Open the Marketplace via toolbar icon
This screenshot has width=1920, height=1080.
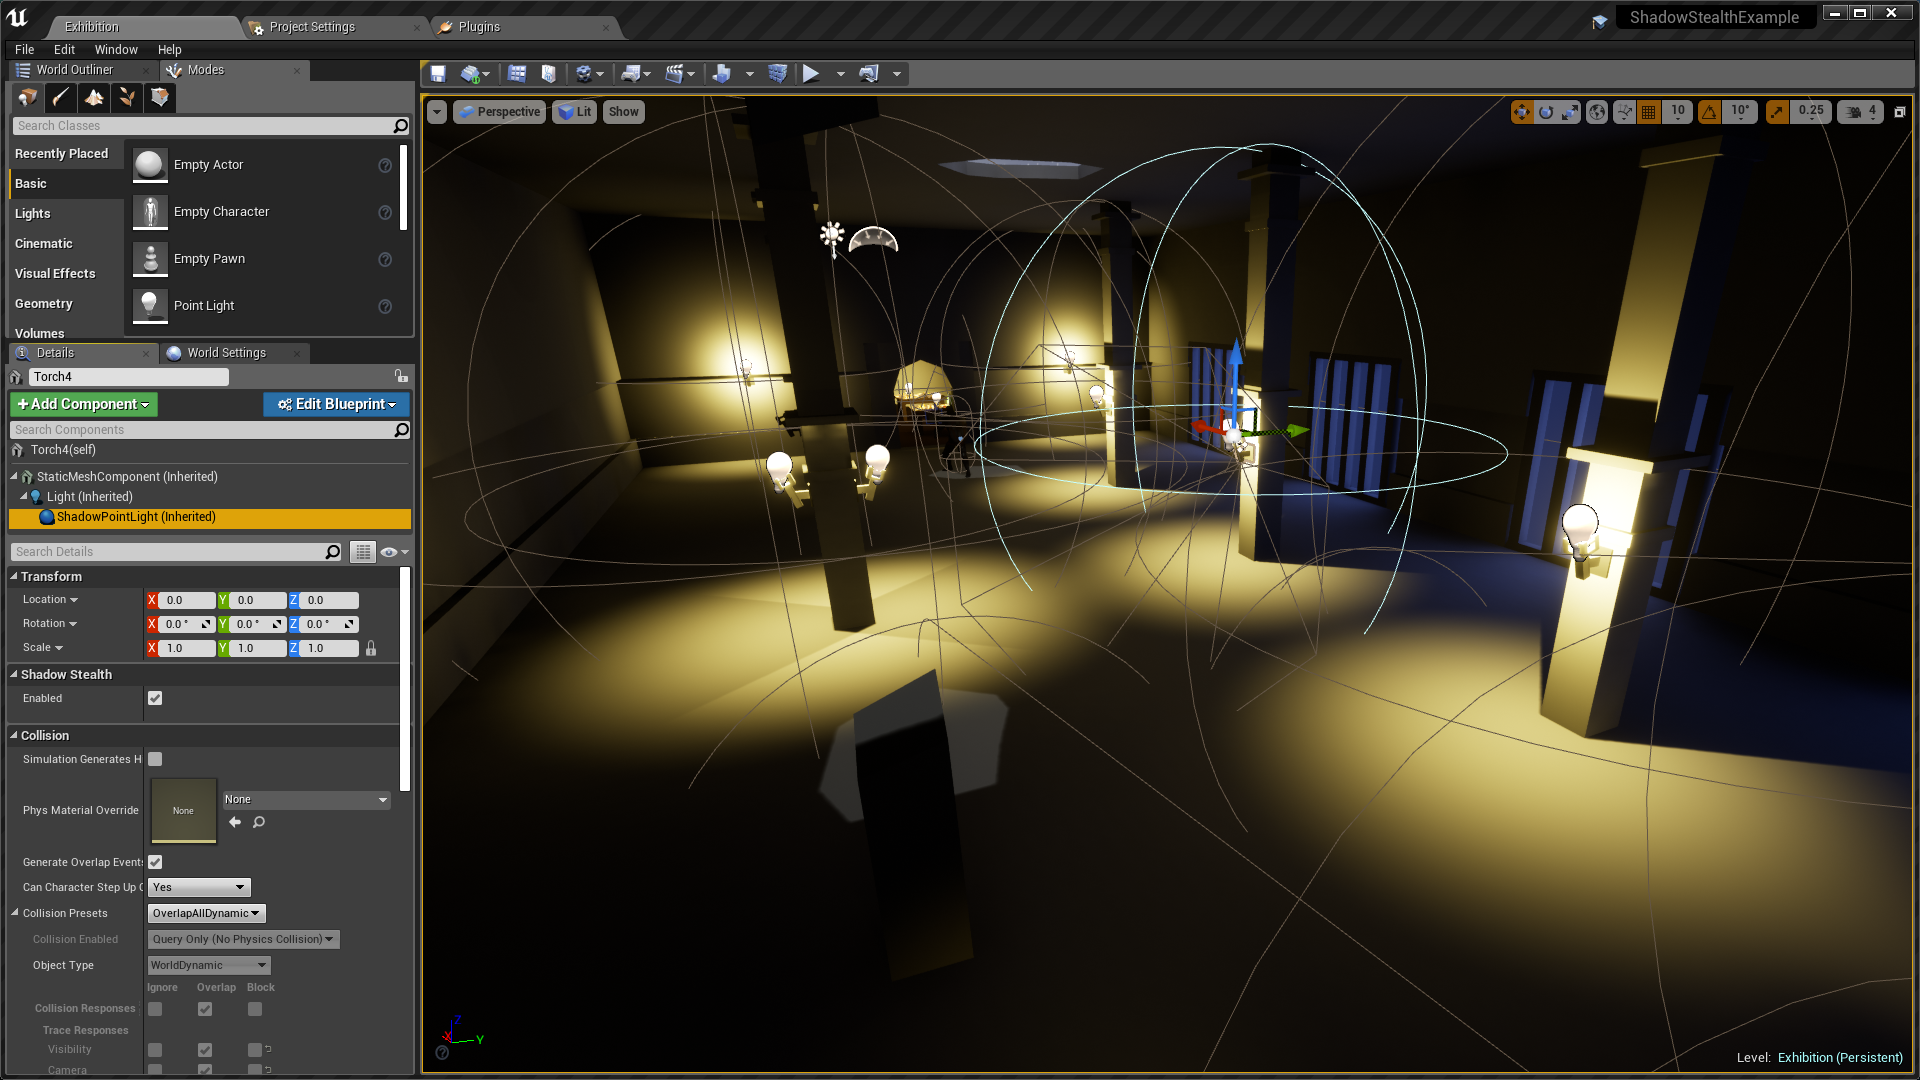coord(547,72)
